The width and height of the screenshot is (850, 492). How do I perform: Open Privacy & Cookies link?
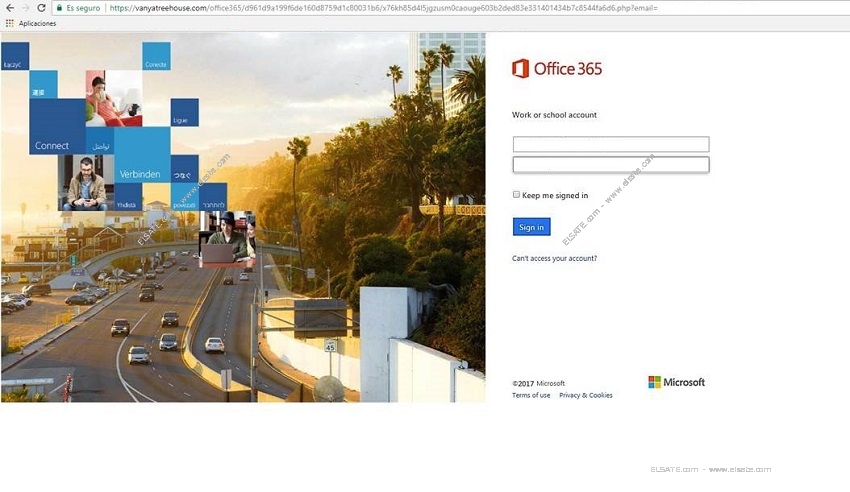tap(585, 395)
